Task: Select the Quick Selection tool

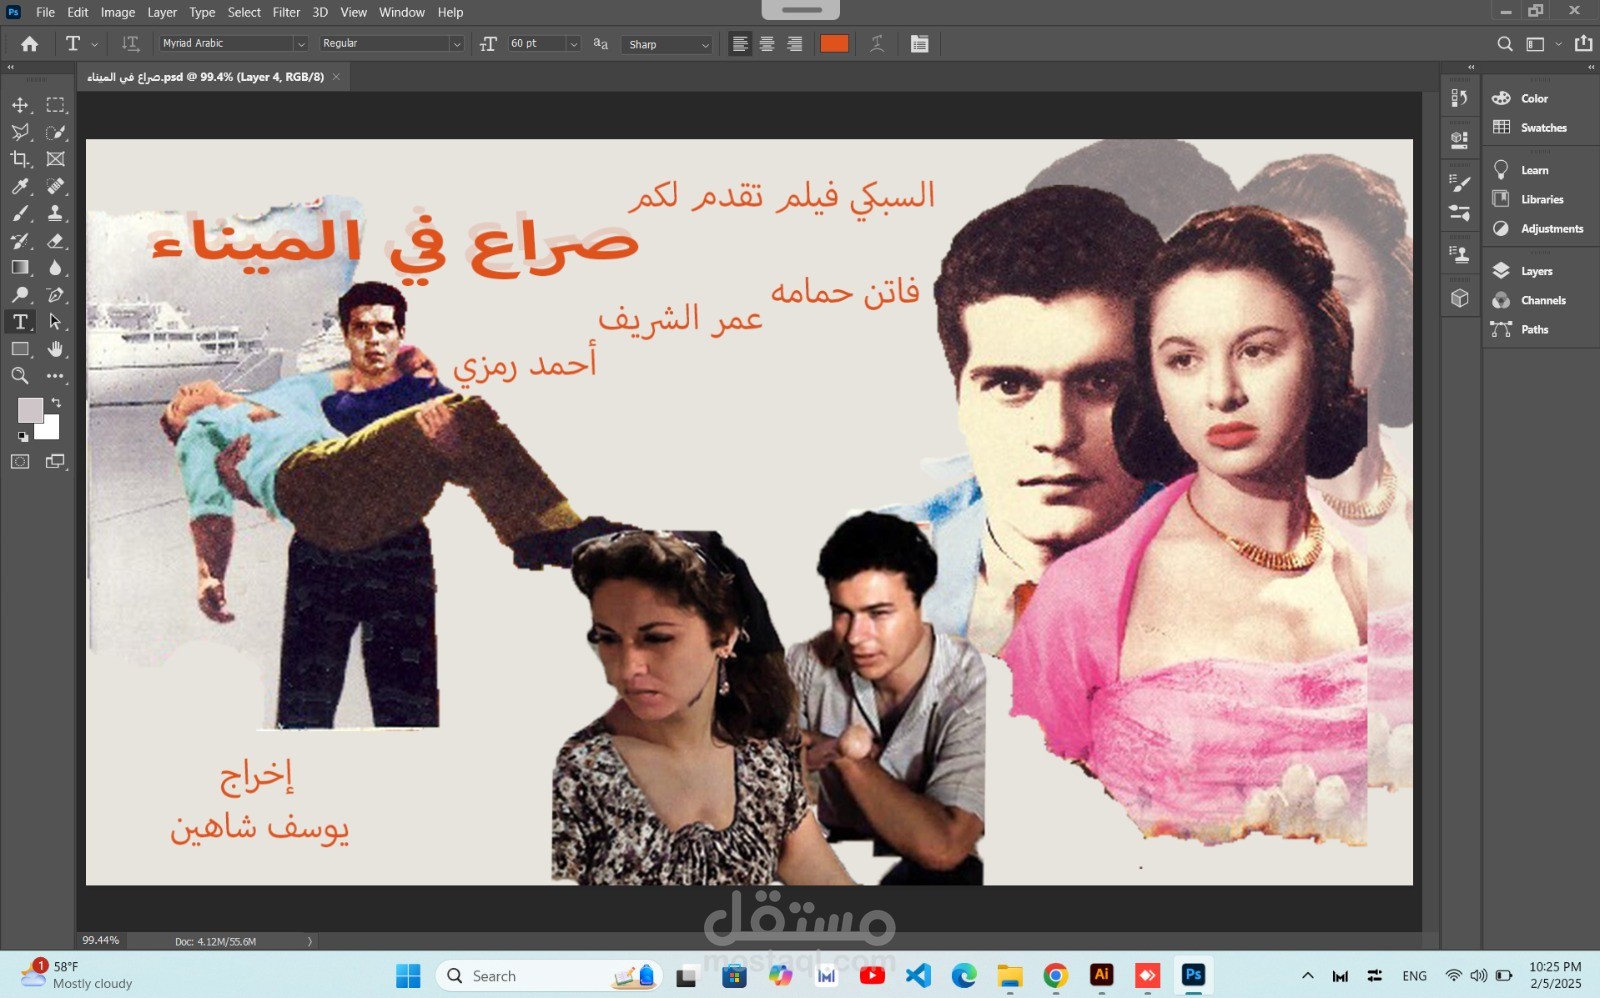Action: [x=56, y=132]
